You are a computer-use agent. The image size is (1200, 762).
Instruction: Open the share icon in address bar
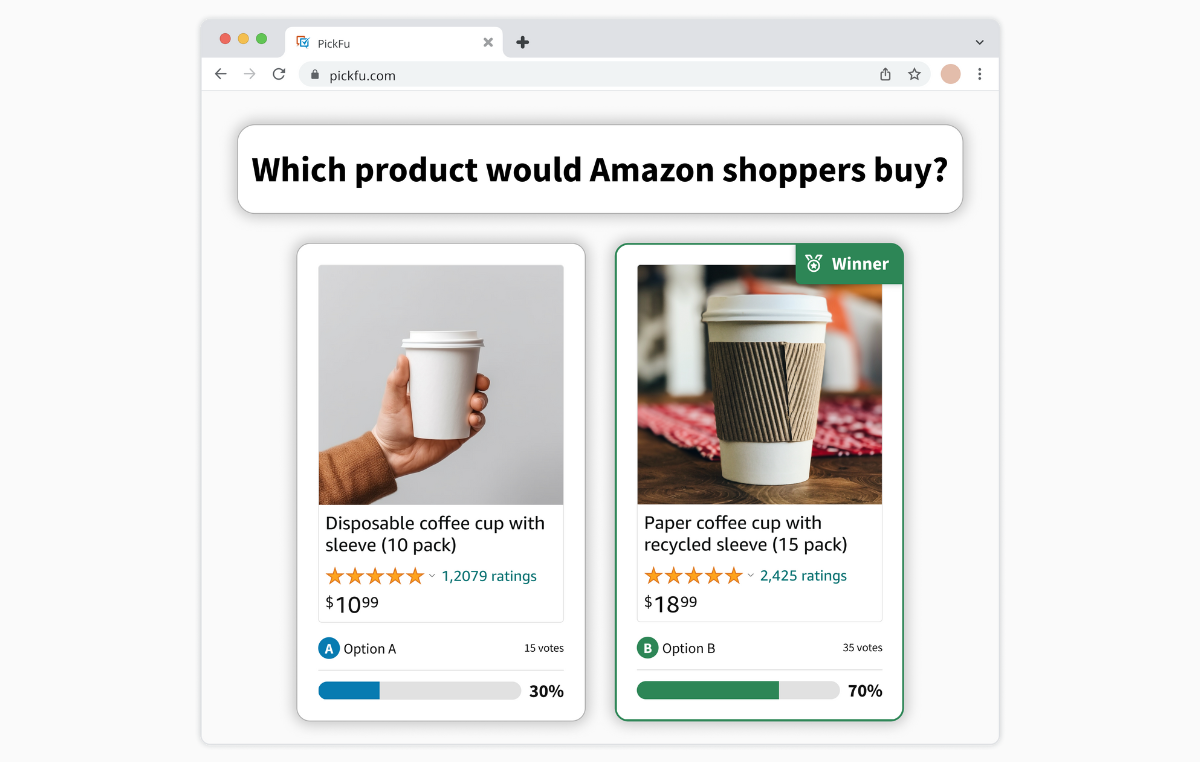pos(885,74)
